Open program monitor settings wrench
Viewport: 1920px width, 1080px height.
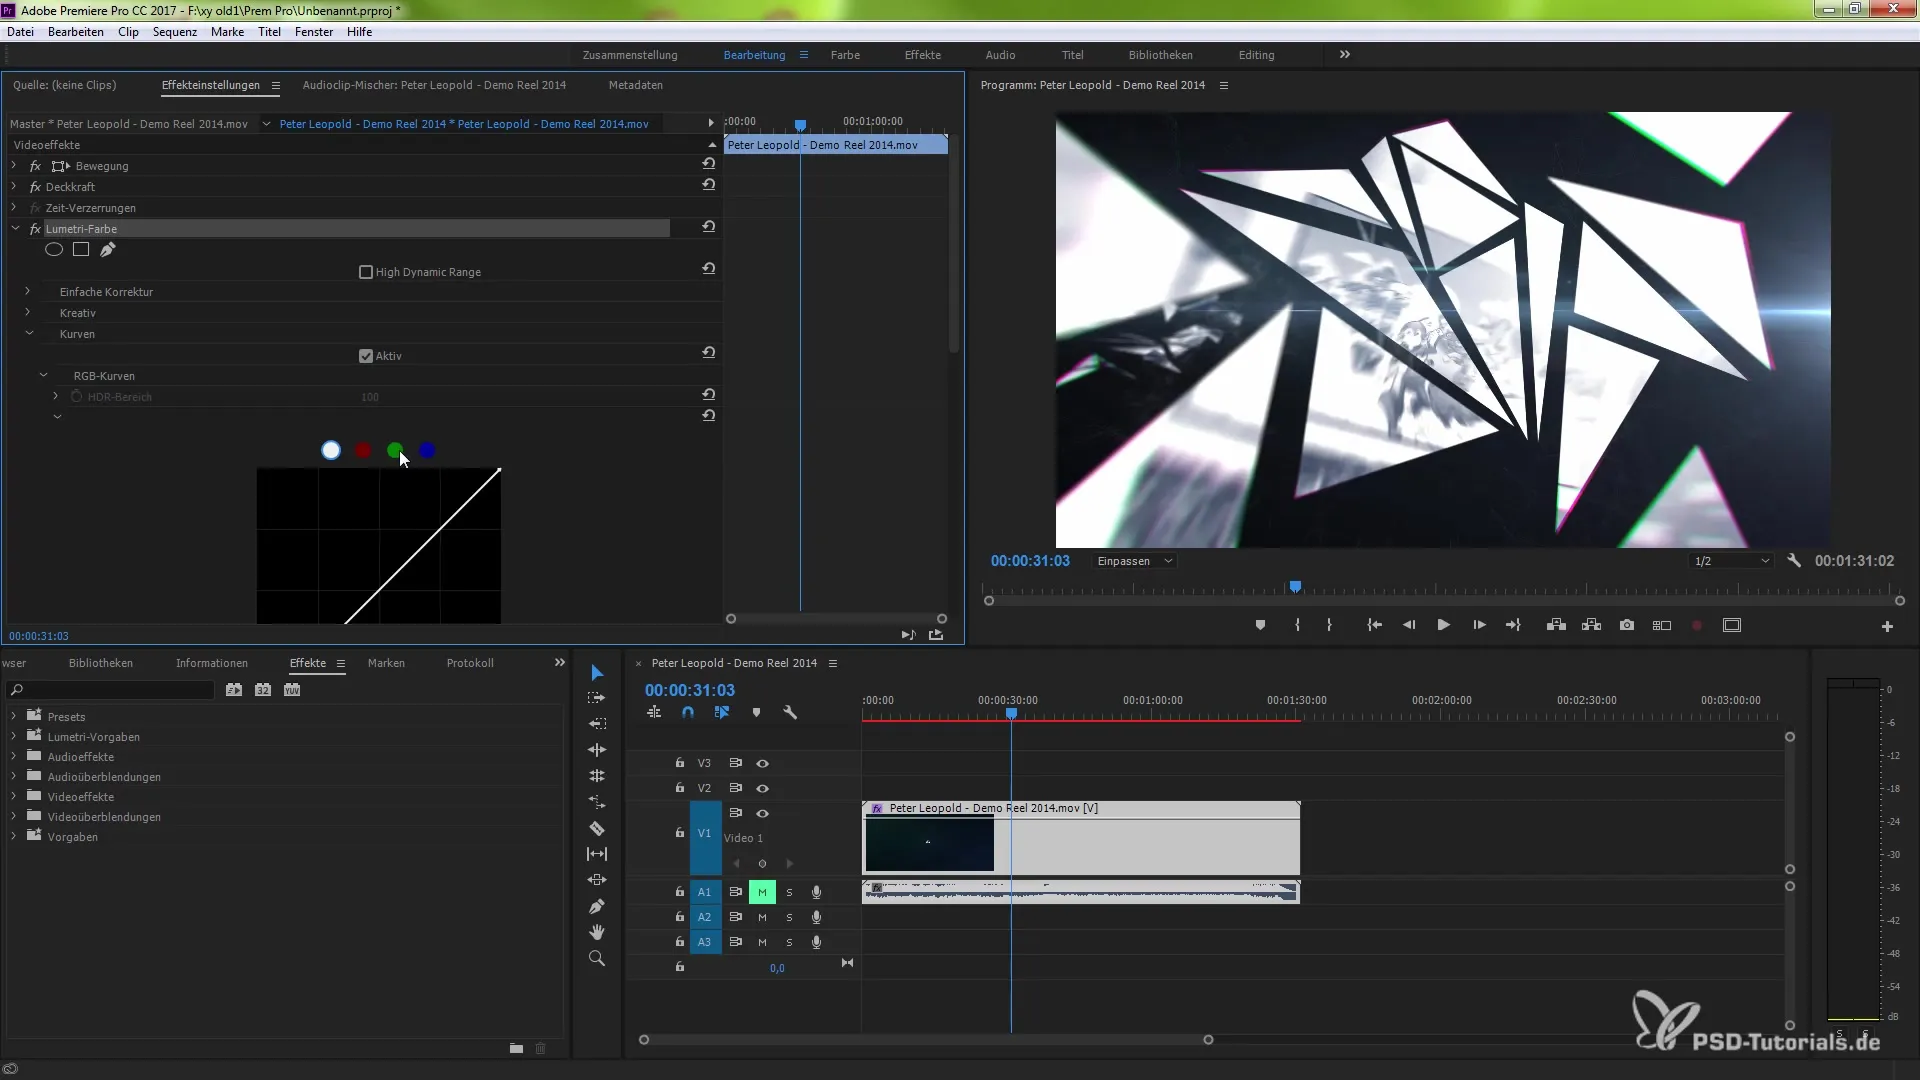point(1794,561)
